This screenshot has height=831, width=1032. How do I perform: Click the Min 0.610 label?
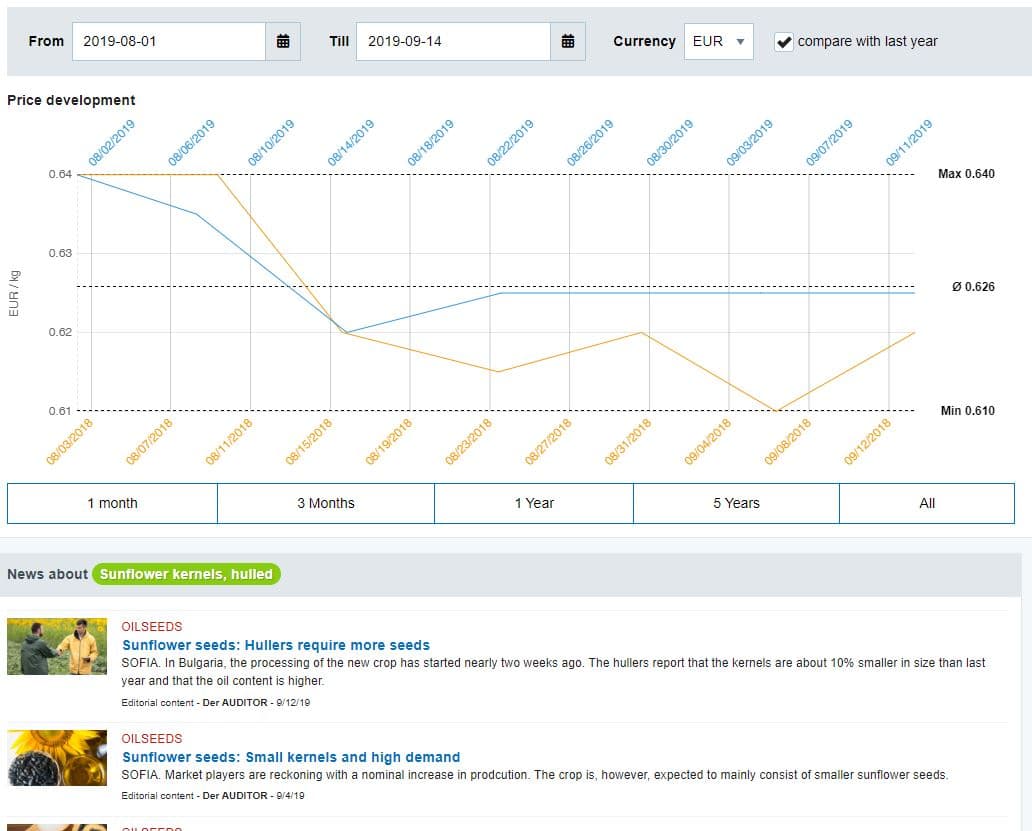tap(968, 411)
